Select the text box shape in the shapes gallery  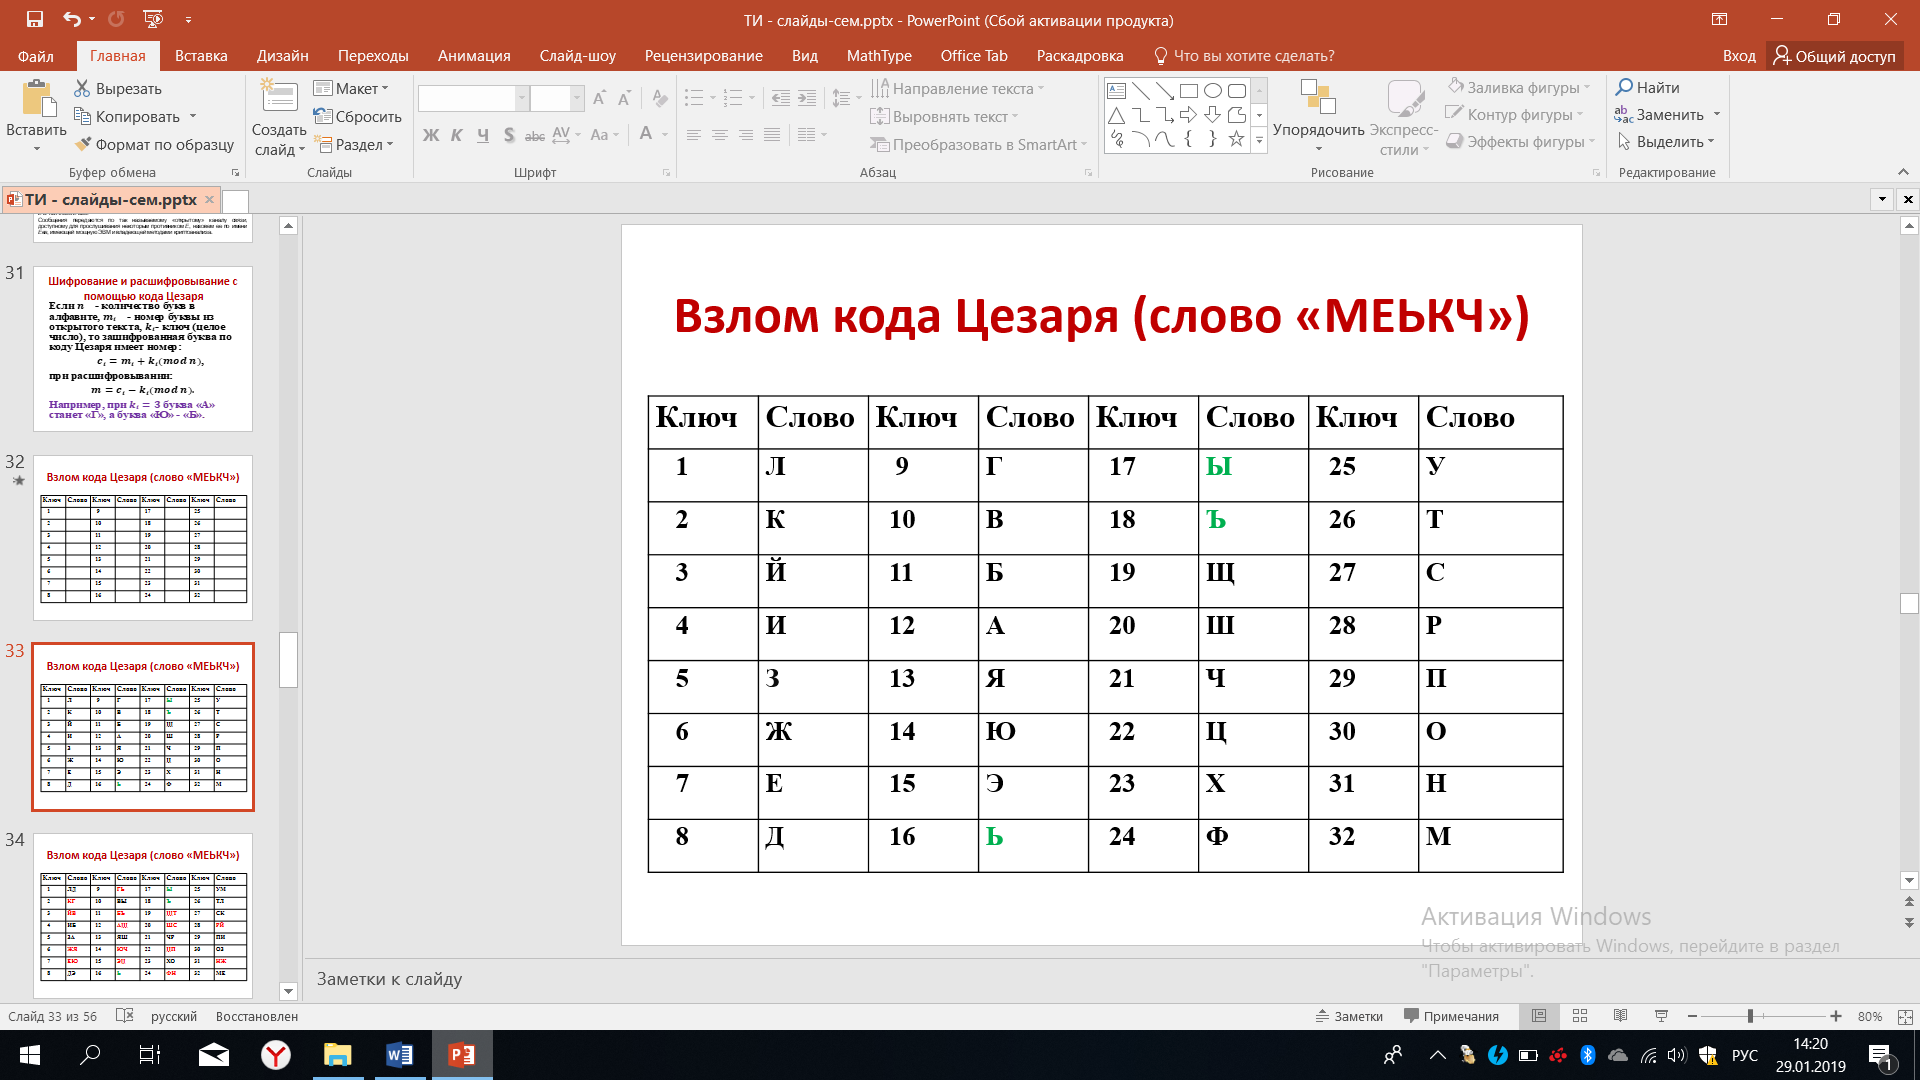[x=1117, y=90]
